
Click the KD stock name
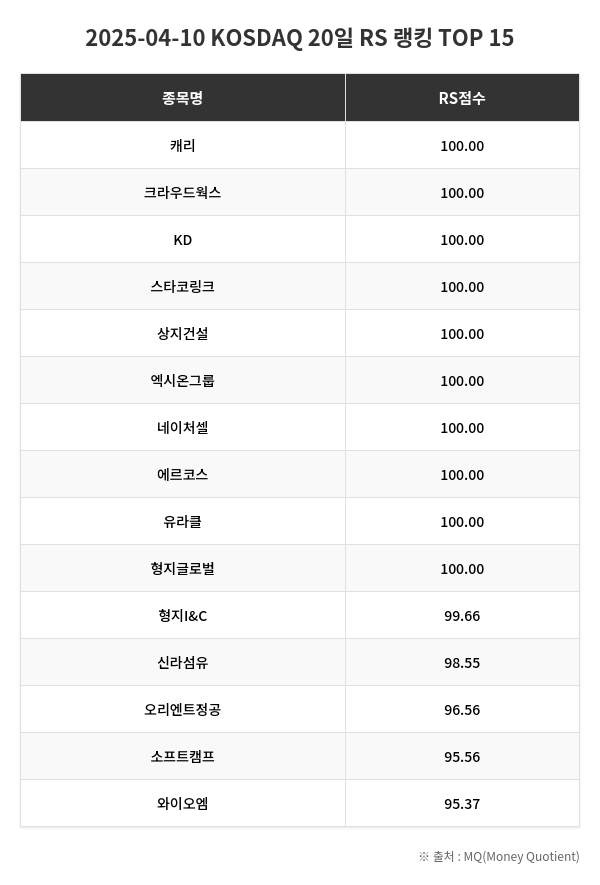pyautogui.click(x=182, y=240)
